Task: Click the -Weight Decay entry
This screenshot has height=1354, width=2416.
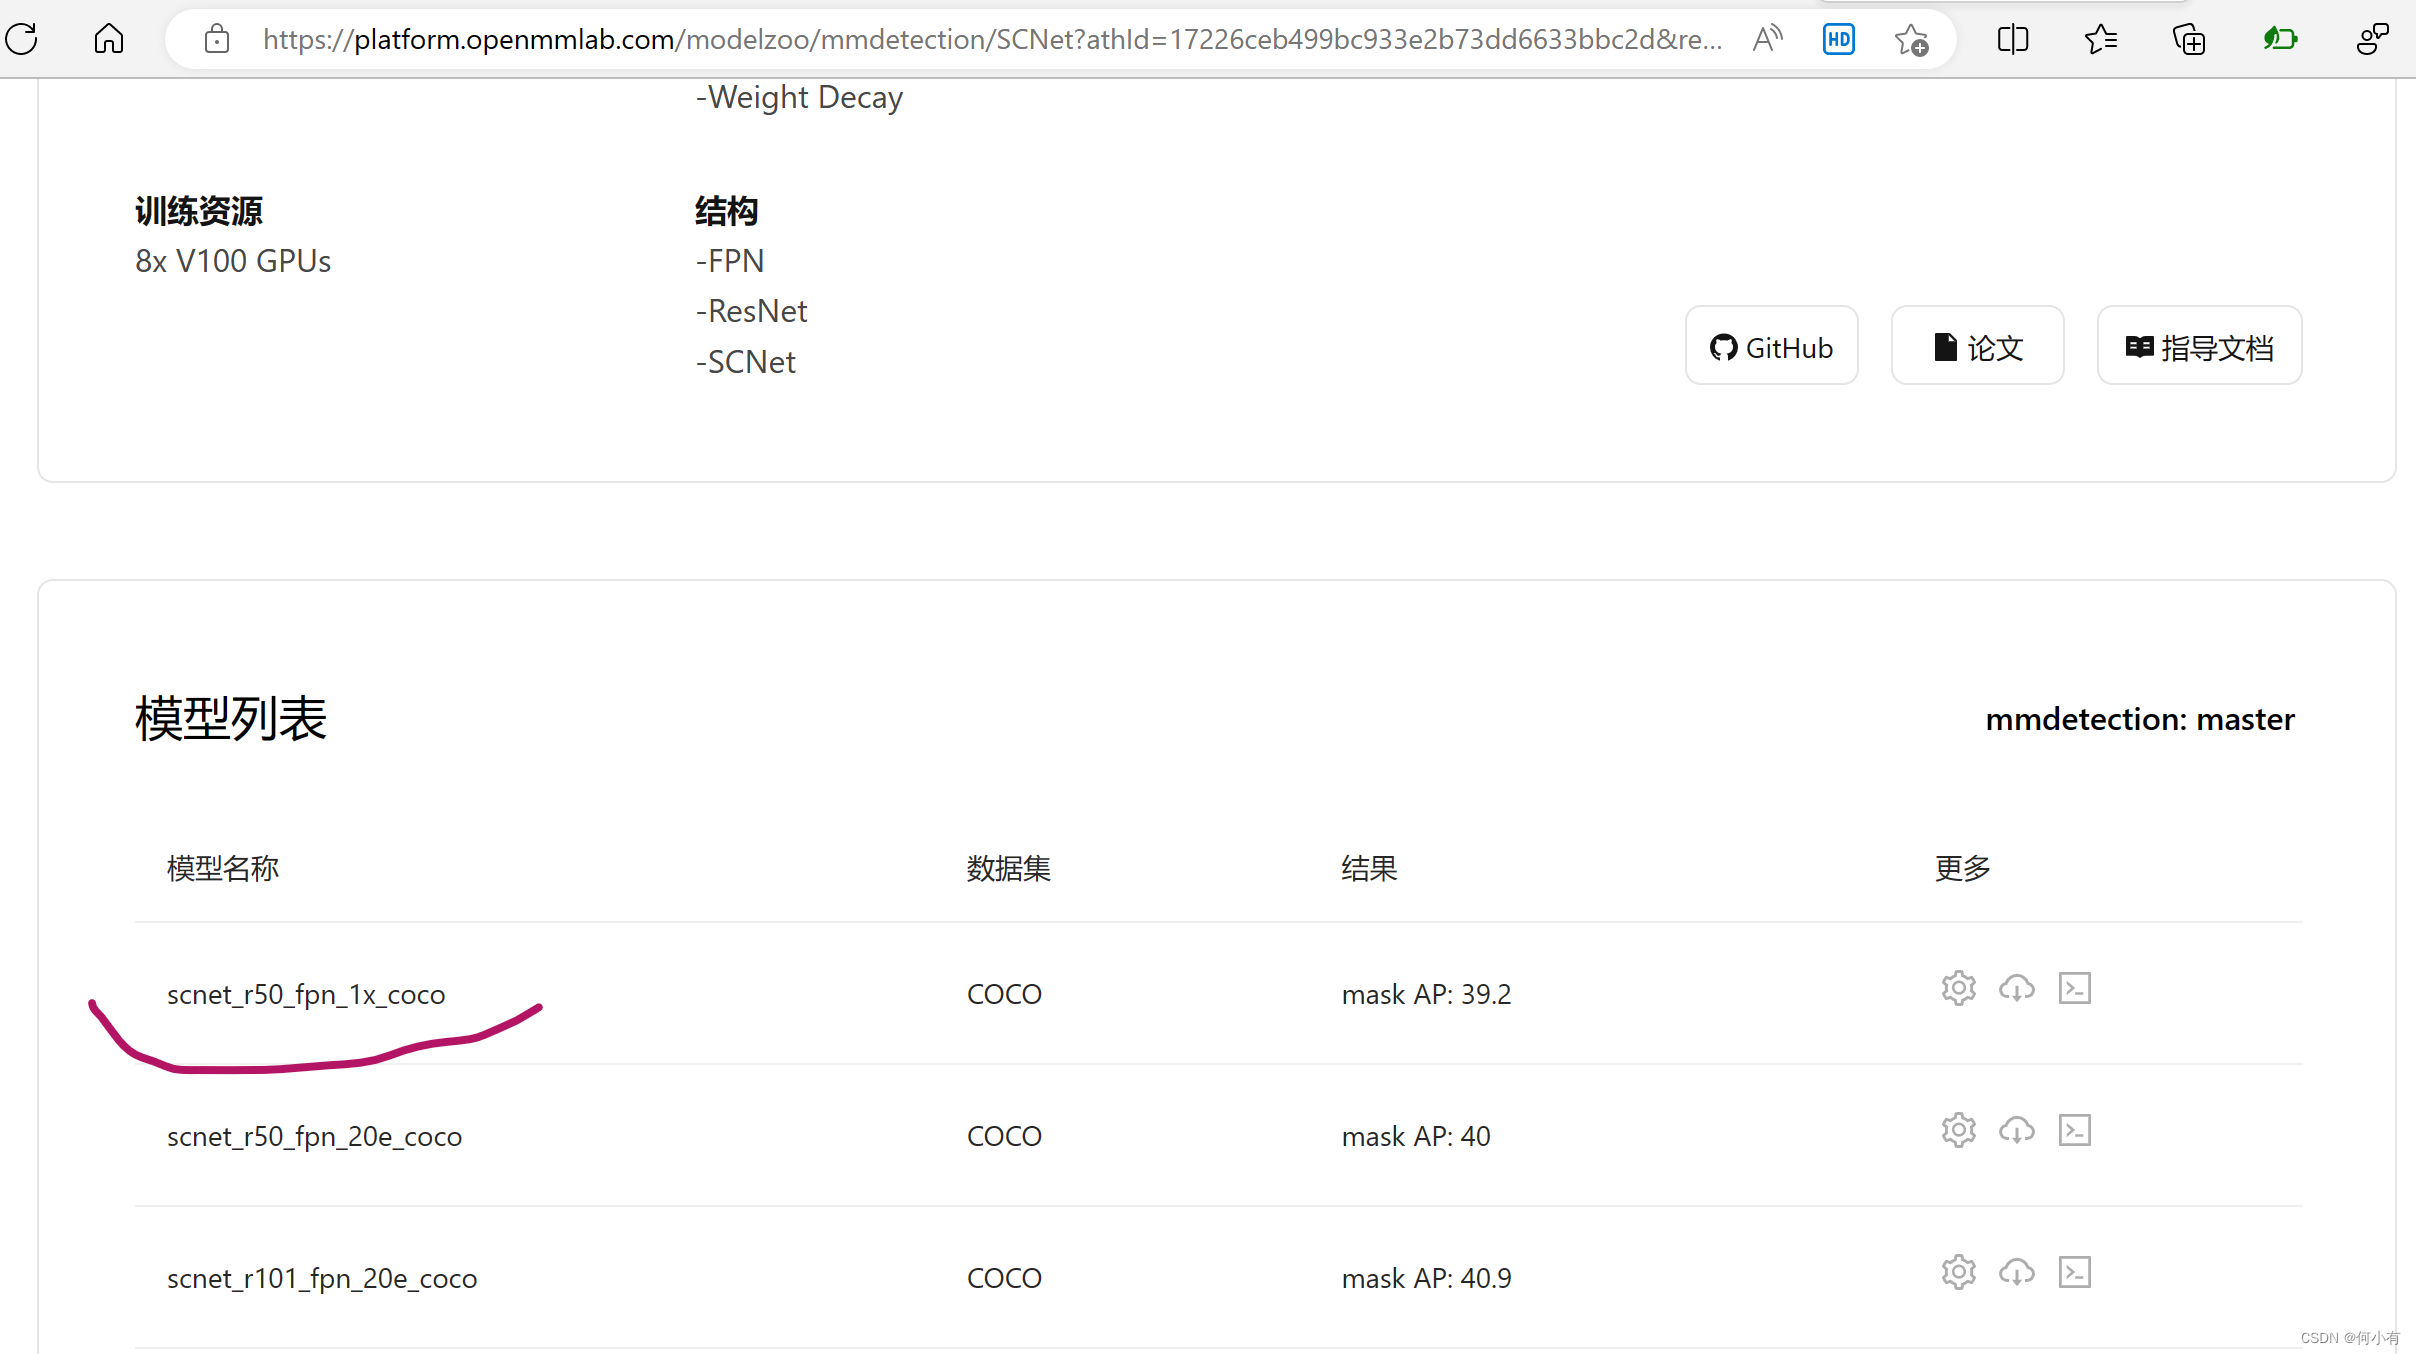Action: pos(799,97)
